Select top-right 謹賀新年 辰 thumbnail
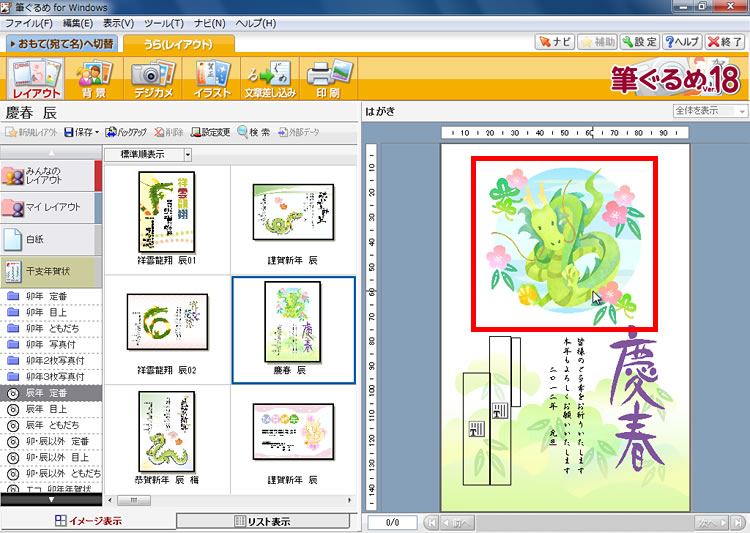The height and width of the screenshot is (533, 750). 293,212
